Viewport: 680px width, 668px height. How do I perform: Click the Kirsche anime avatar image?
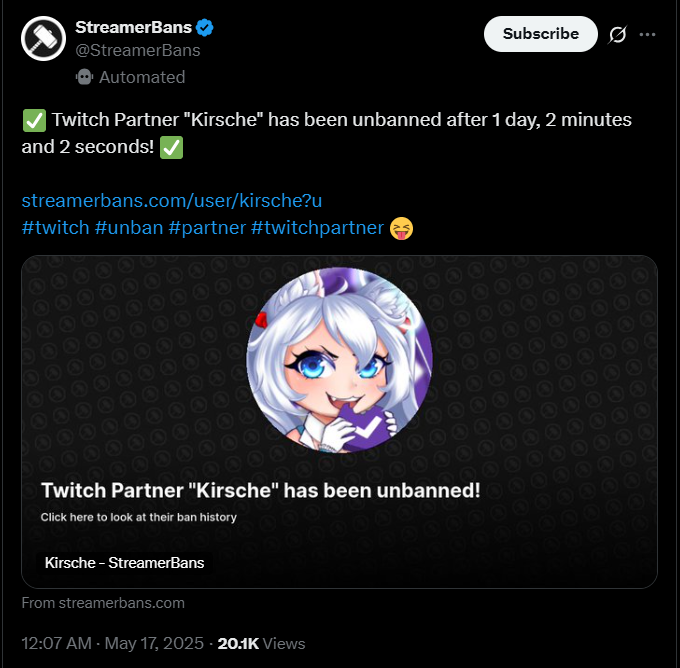point(339,360)
